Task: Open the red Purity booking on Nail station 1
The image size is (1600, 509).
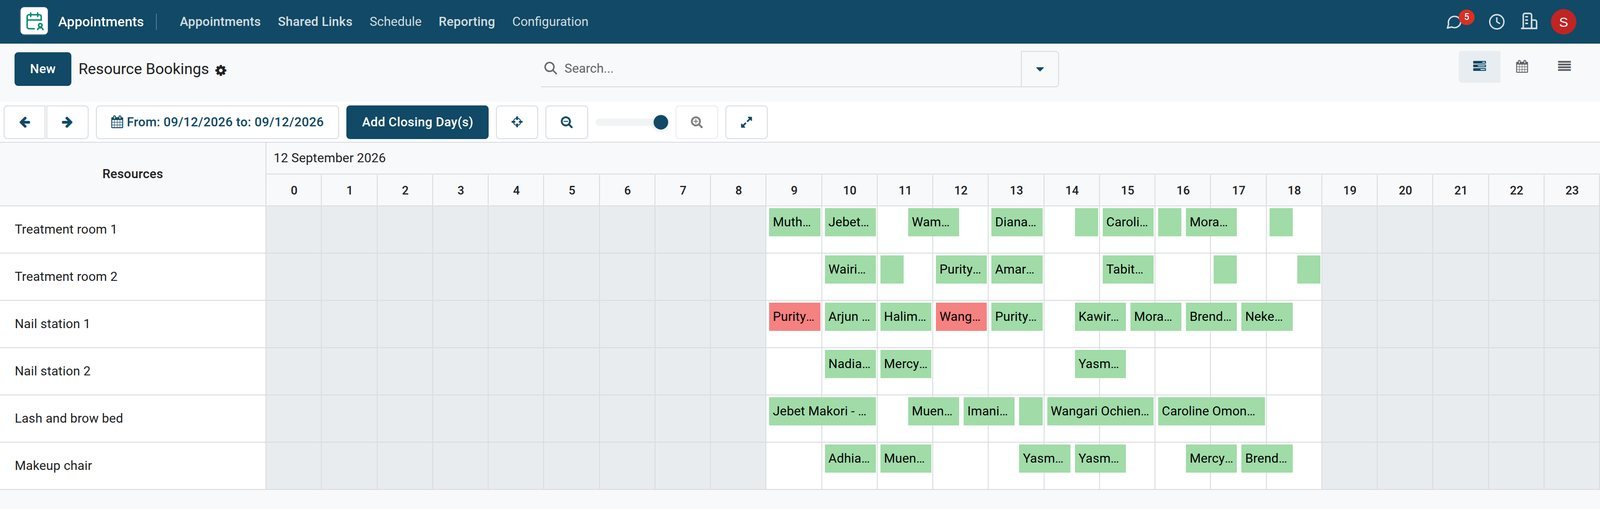Action: [794, 316]
